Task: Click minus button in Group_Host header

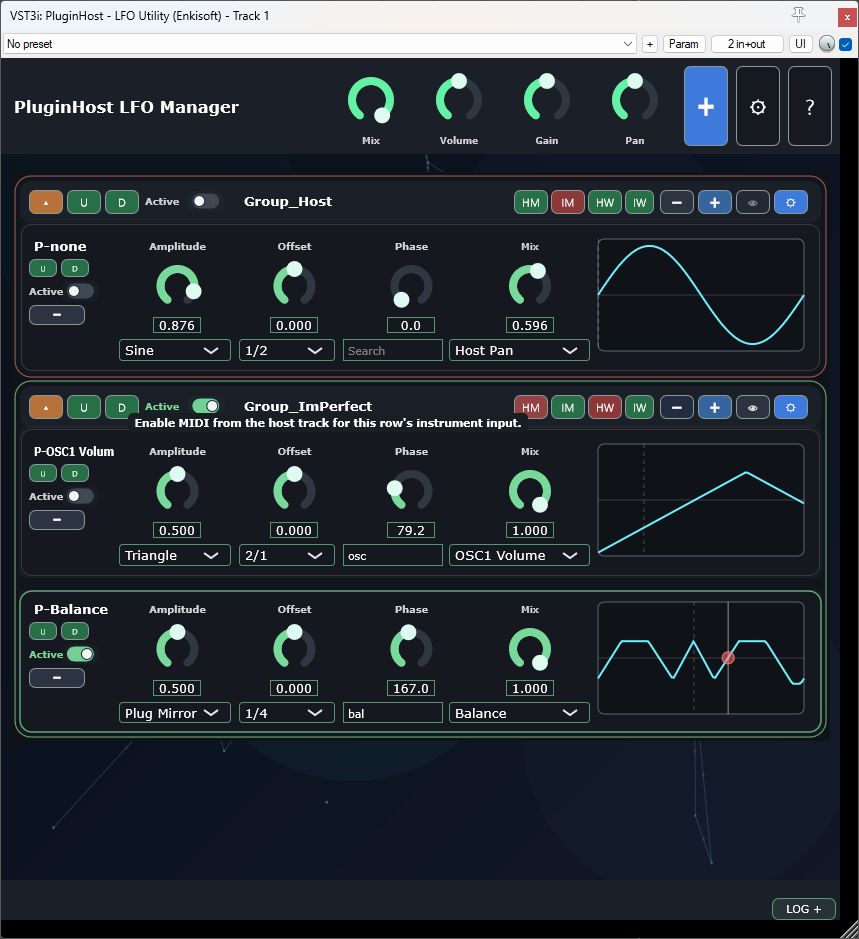Action: click(677, 202)
